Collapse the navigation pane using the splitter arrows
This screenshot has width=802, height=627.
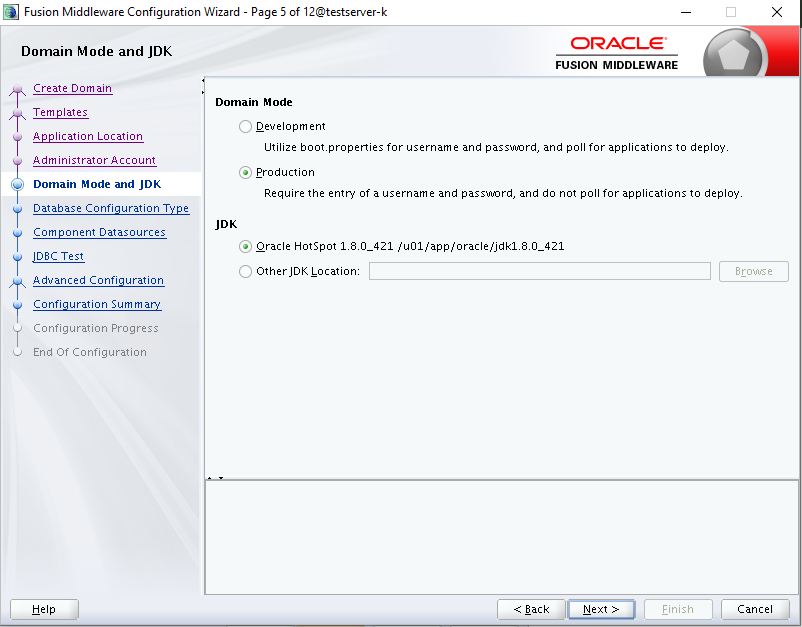pos(203,86)
